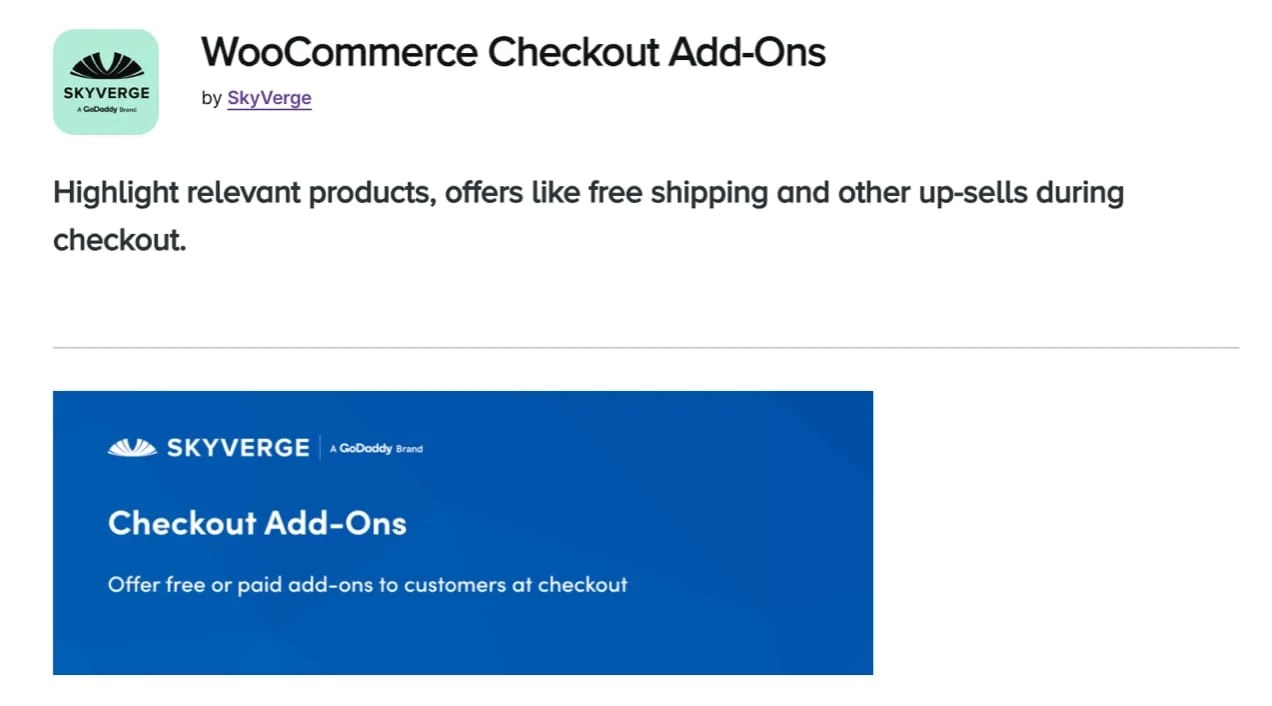Click the word "checkout." ending the description
The height and width of the screenshot is (706, 1272).
click(x=120, y=240)
